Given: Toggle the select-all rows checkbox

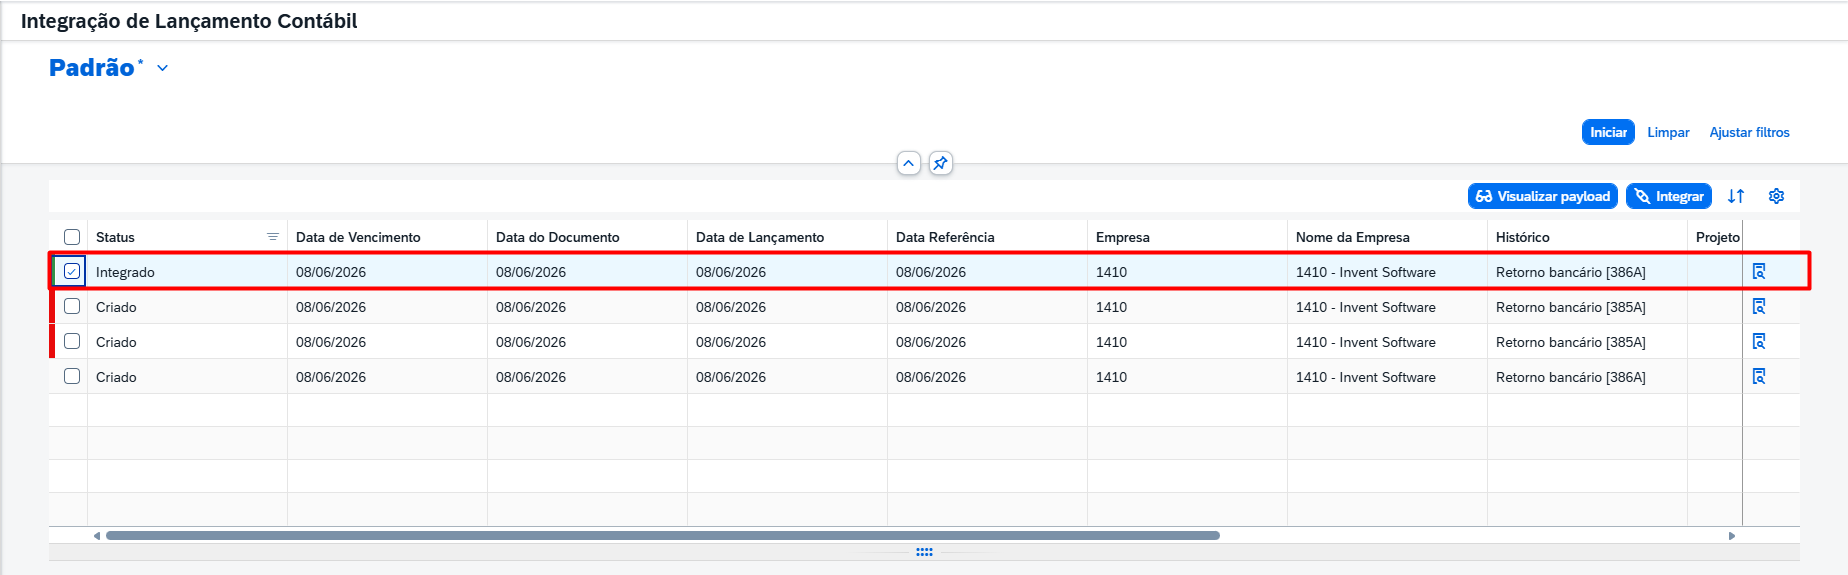Looking at the screenshot, I should (x=72, y=237).
